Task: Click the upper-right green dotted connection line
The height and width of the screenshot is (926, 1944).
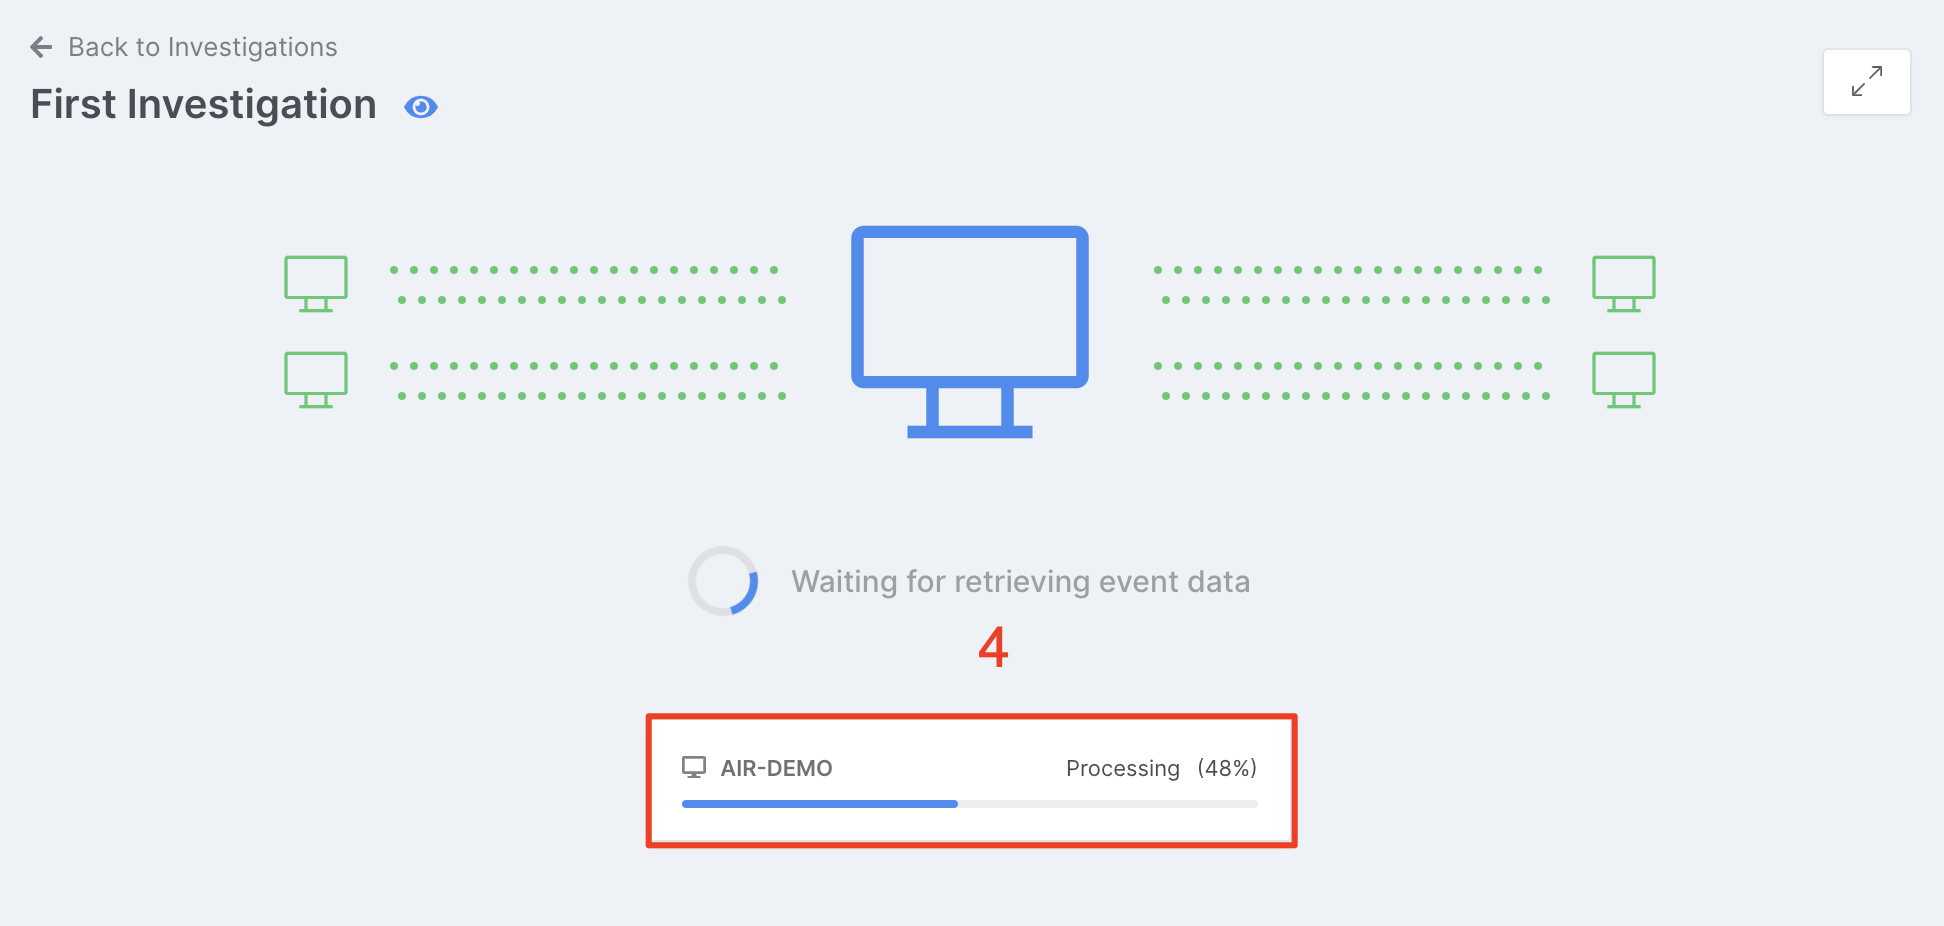Action: pos(1352,285)
